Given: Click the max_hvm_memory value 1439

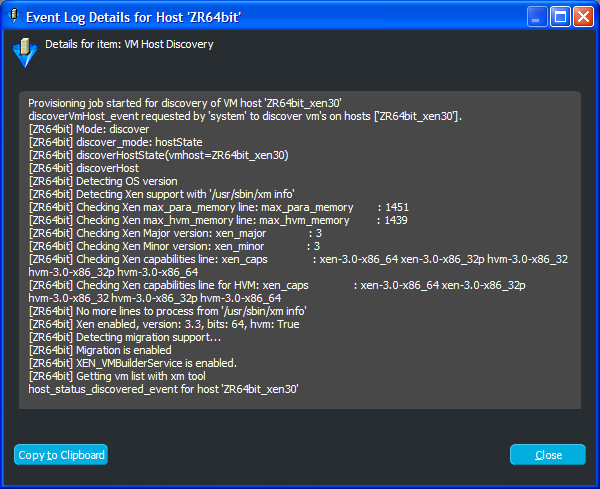Looking at the screenshot, I should [396, 220].
